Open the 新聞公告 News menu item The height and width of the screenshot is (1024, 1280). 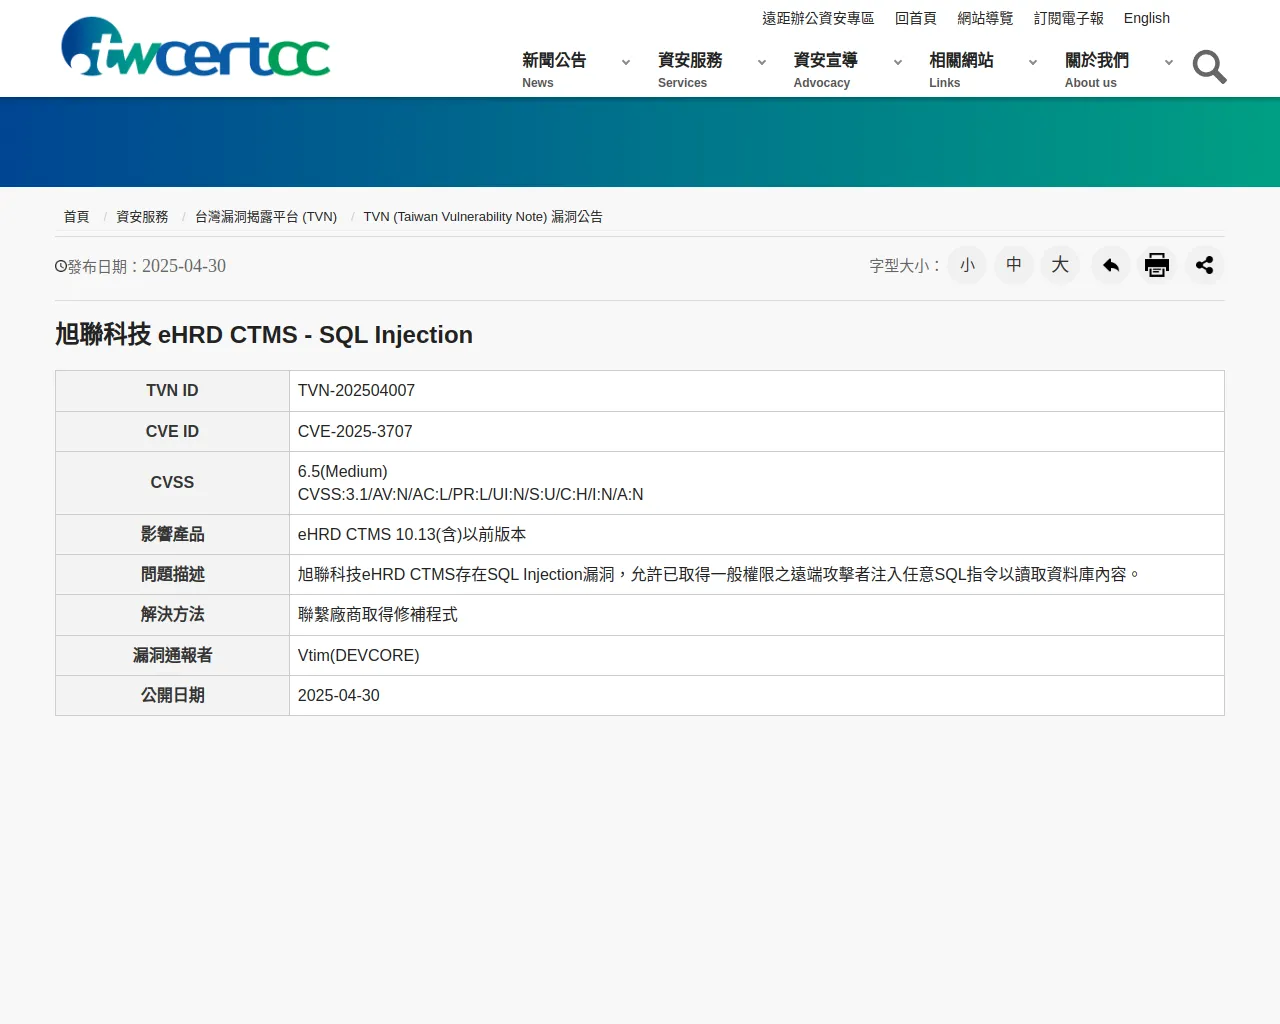click(554, 70)
